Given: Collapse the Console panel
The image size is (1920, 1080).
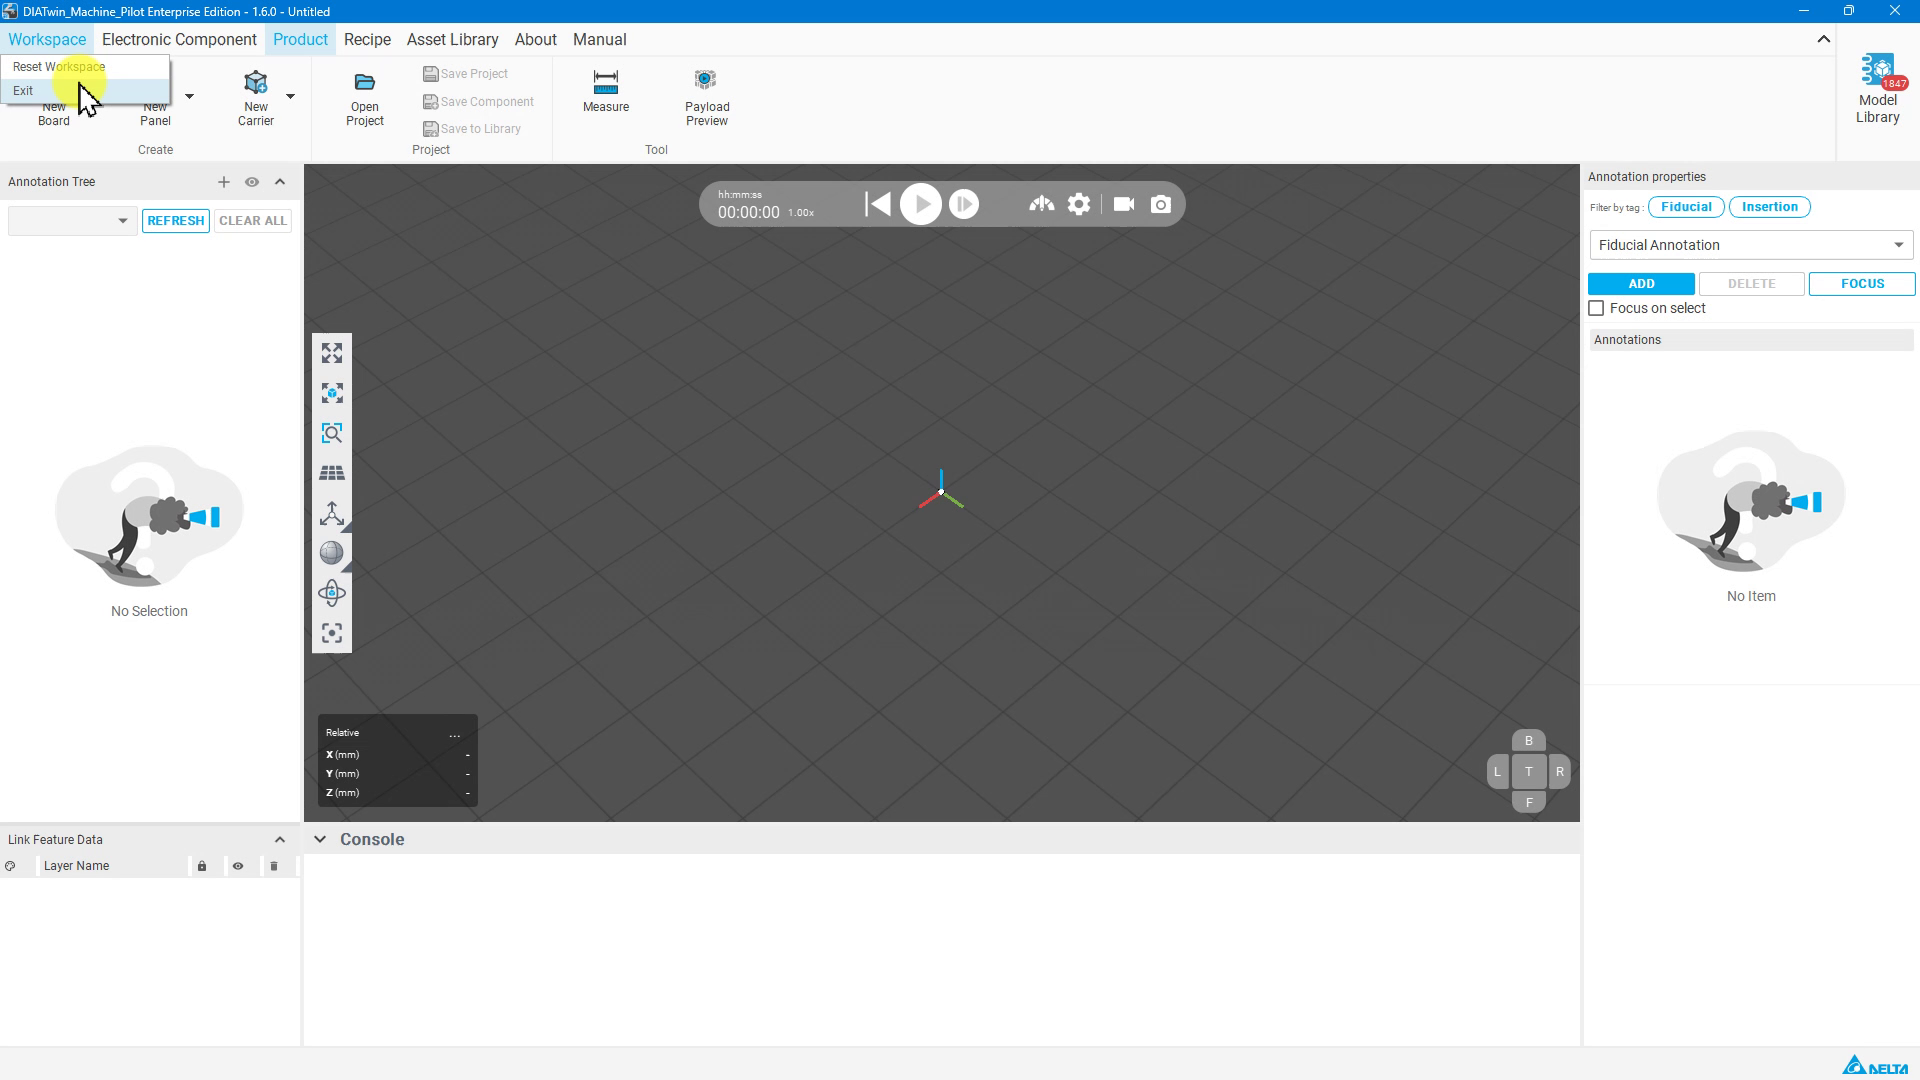Looking at the screenshot, I should [320, 840].
